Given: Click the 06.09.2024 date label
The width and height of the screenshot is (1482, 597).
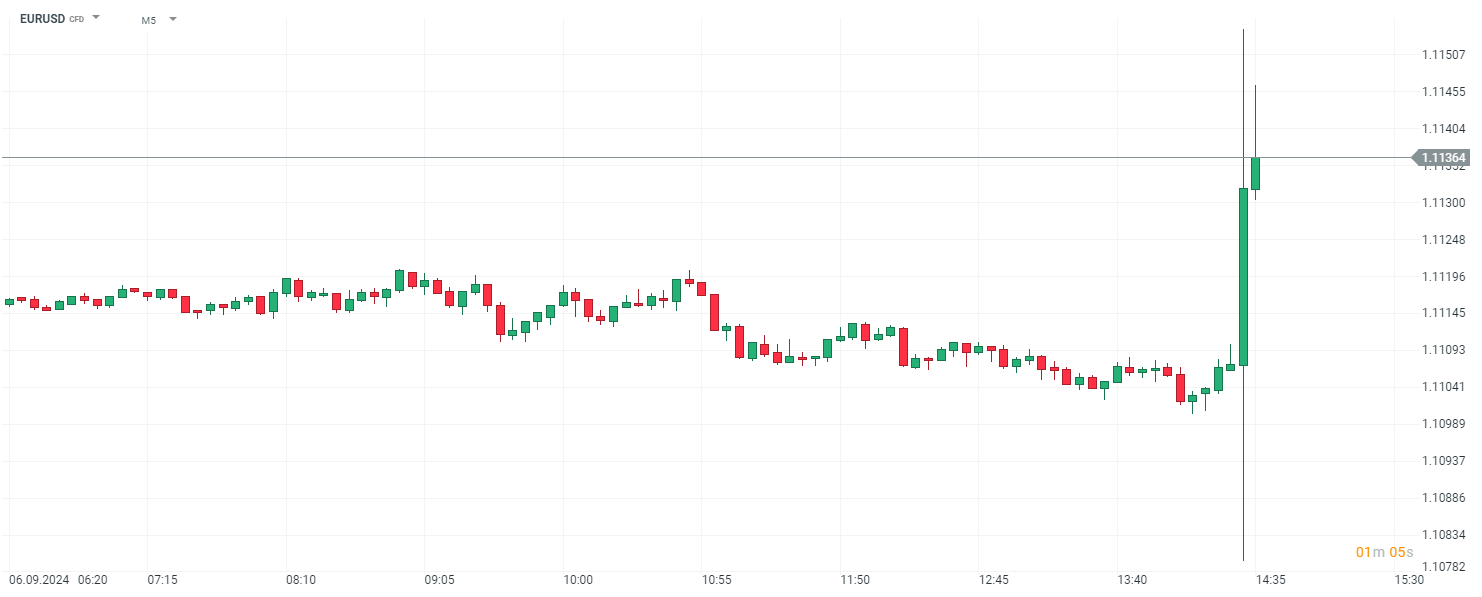Looking at the screenshot, I should 37,580.
